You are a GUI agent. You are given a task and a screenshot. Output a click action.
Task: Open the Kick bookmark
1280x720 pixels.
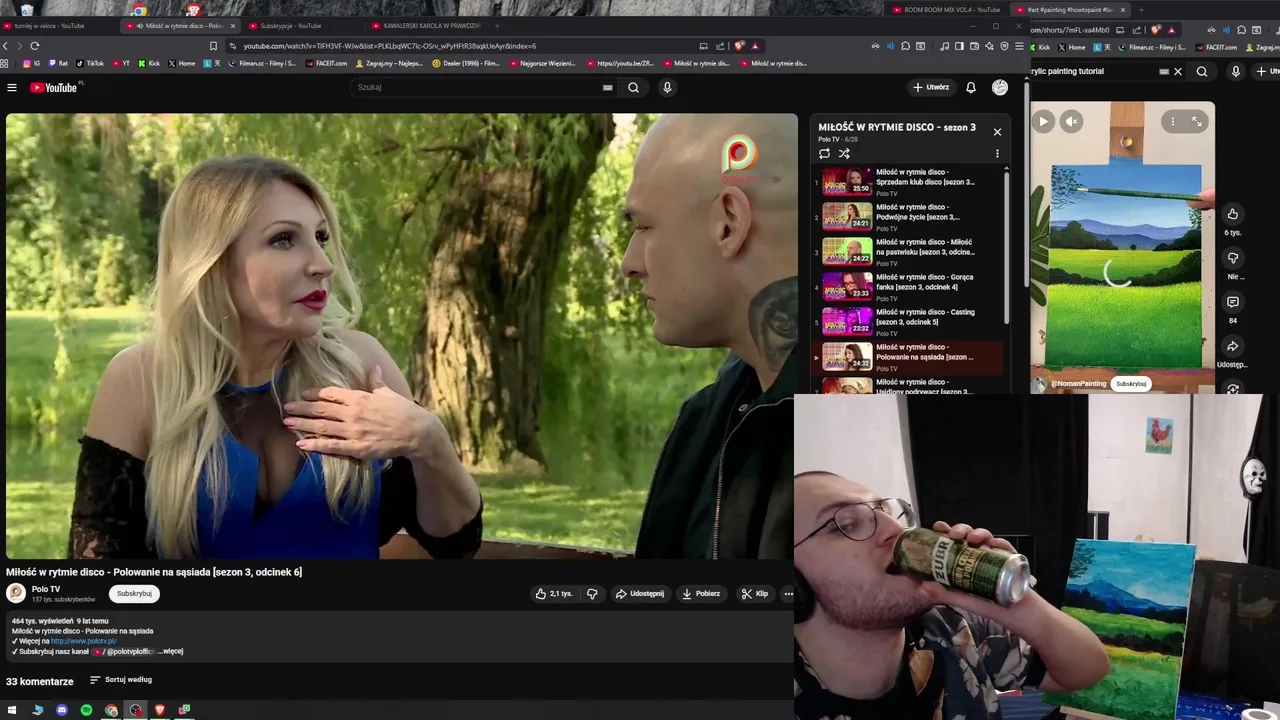149,63
